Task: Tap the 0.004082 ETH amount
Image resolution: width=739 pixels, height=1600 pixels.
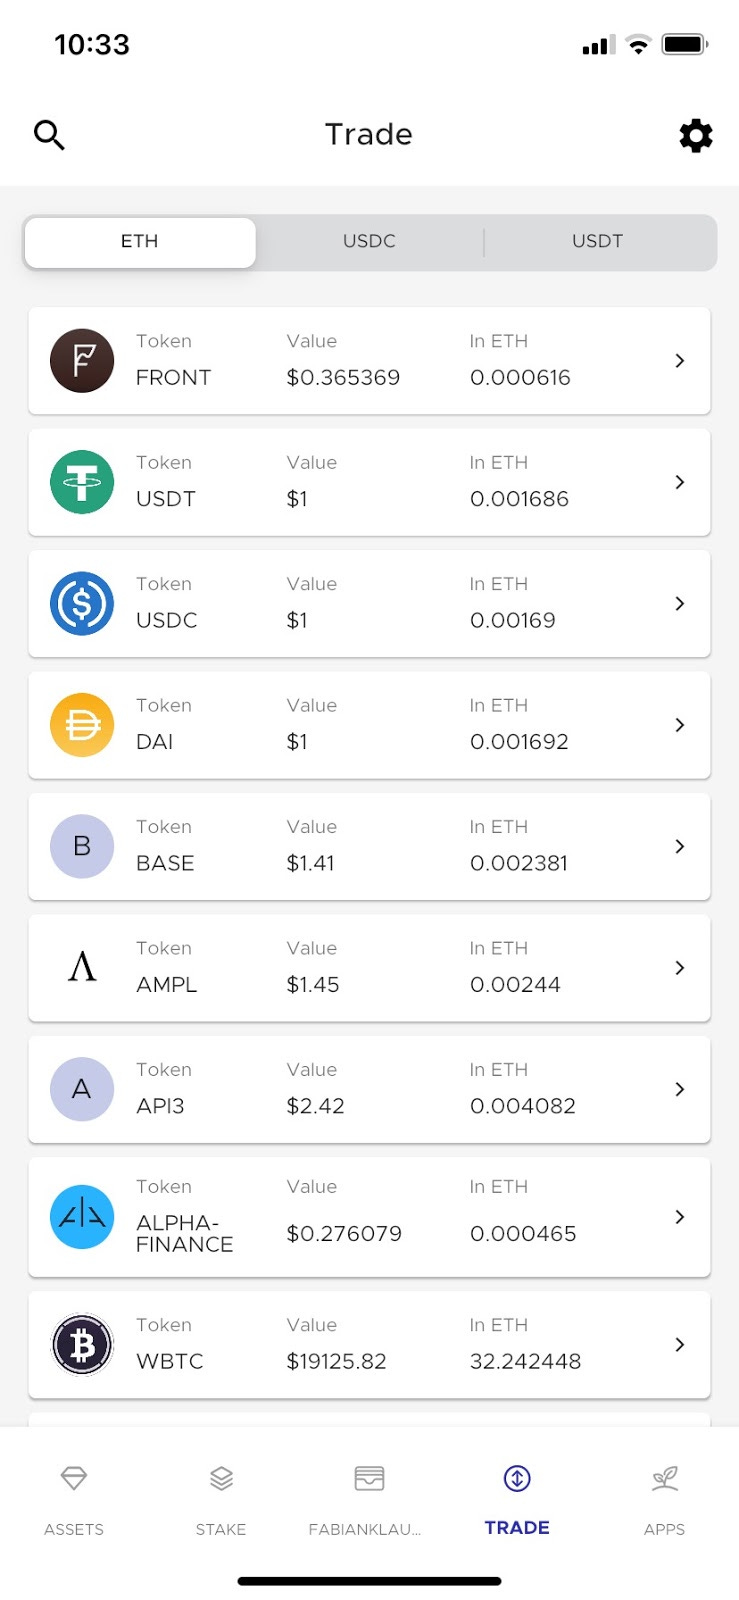Action: pos(523,1106)
